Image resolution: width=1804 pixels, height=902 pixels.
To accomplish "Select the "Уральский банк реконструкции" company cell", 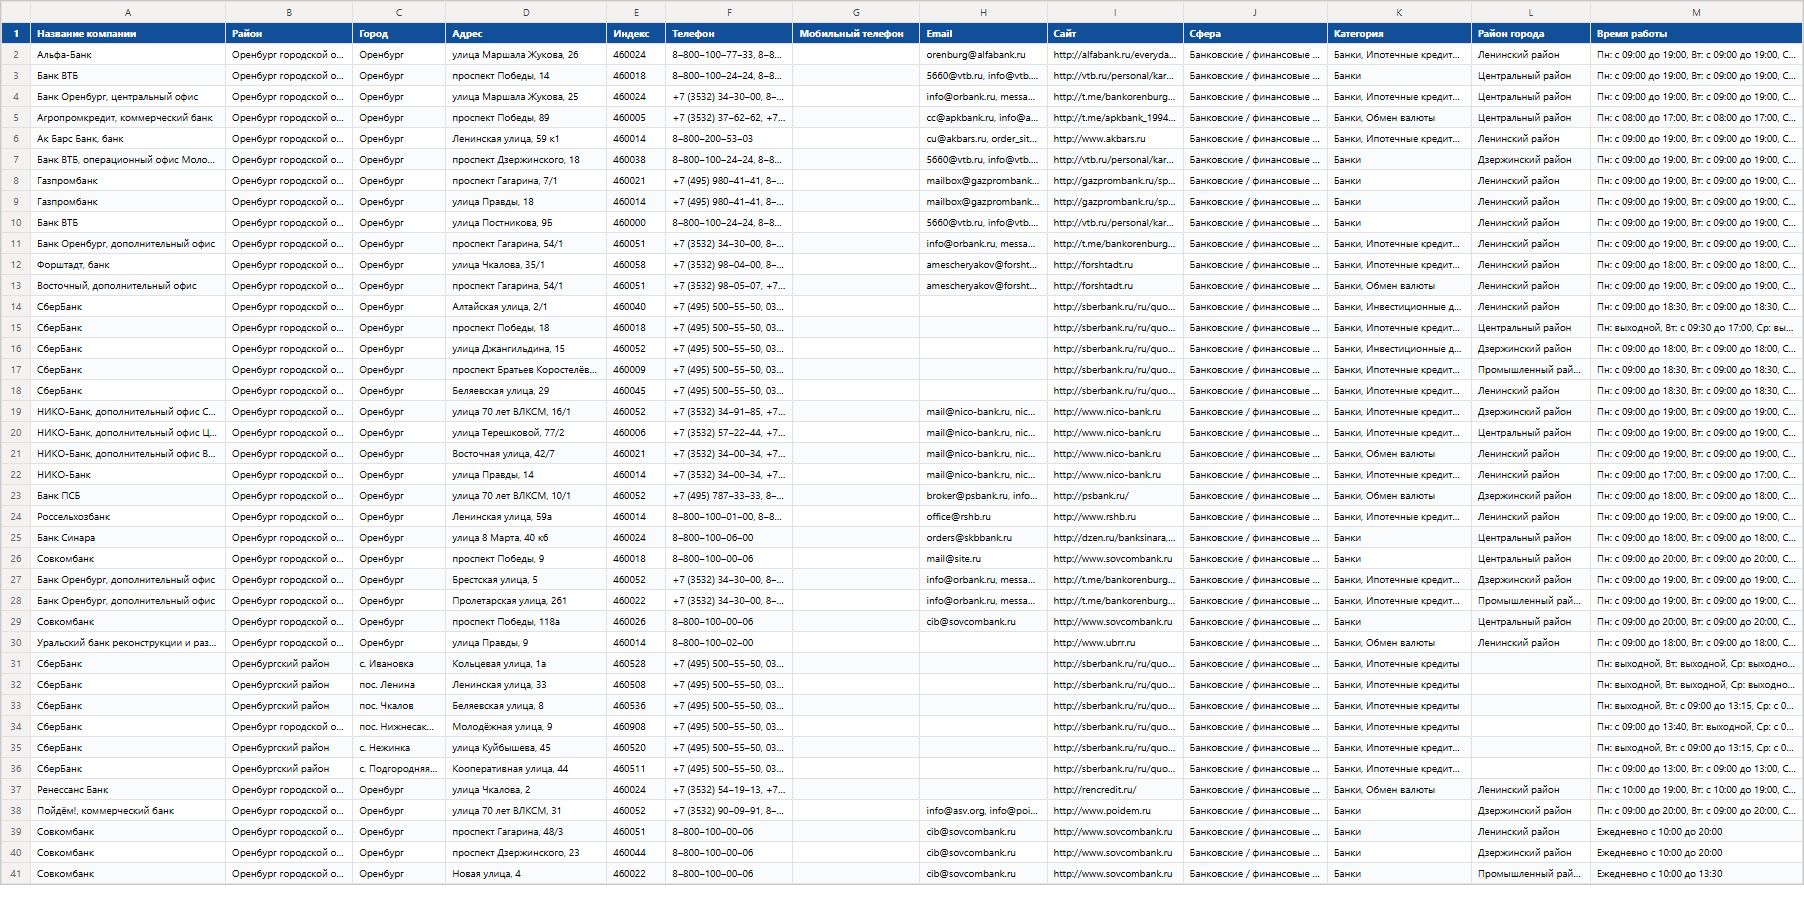I will coord(128,643).
